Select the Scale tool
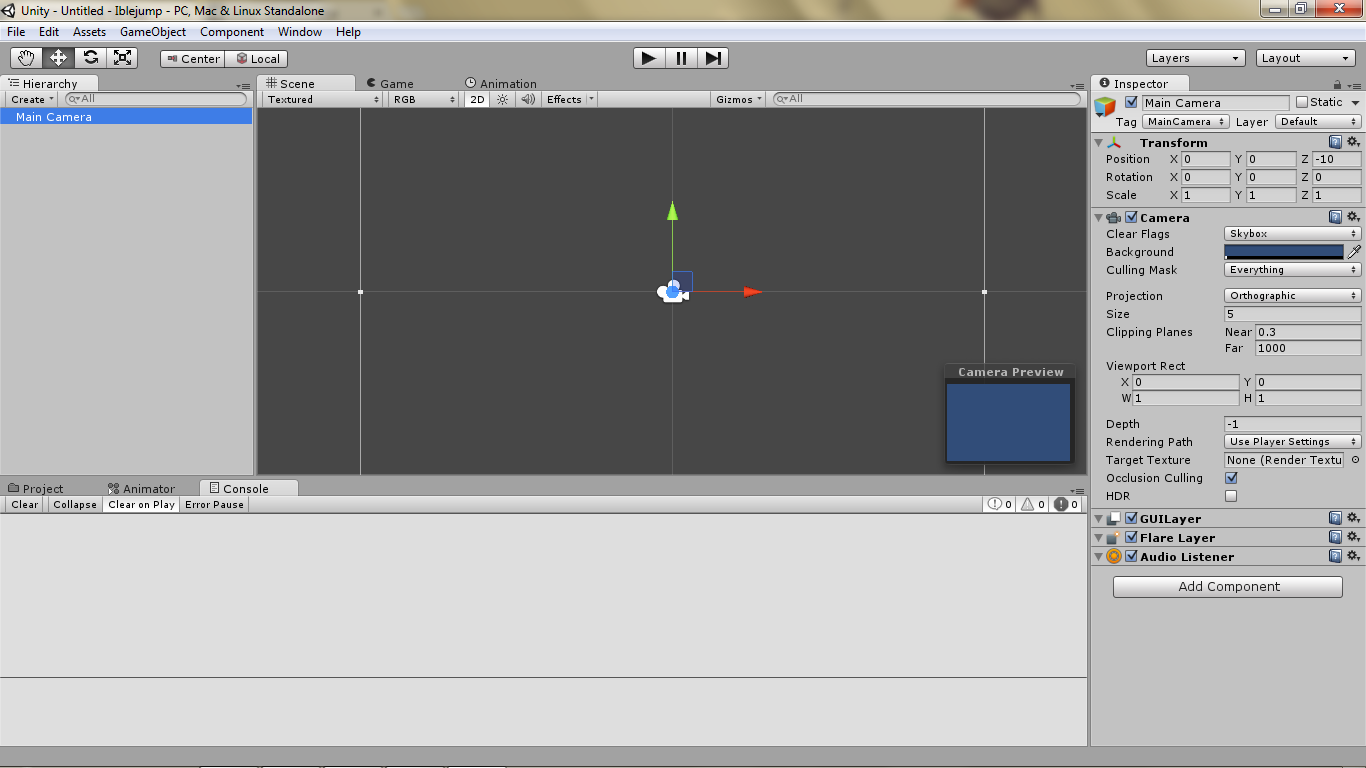Image resolution: width=1366 pixels, height=768 pixels. click(x=122, y=57)
